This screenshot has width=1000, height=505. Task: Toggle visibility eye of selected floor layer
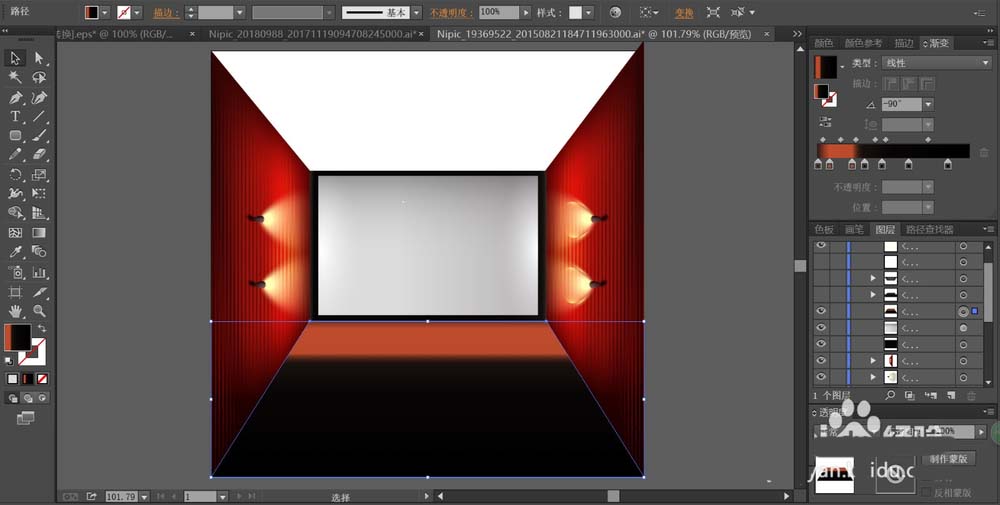pos(821,311)
